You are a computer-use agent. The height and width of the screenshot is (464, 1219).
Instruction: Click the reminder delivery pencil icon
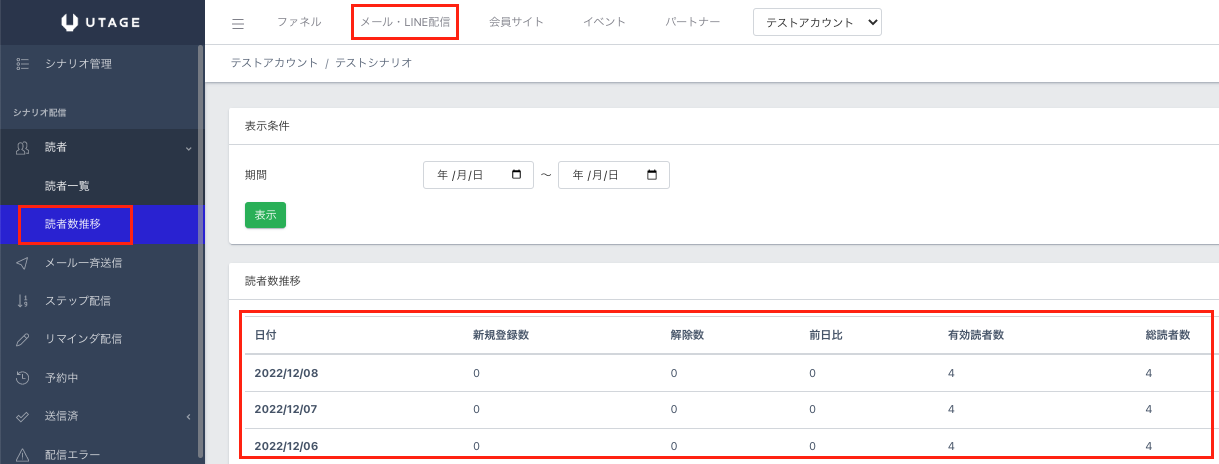click(x=23, y=339)
